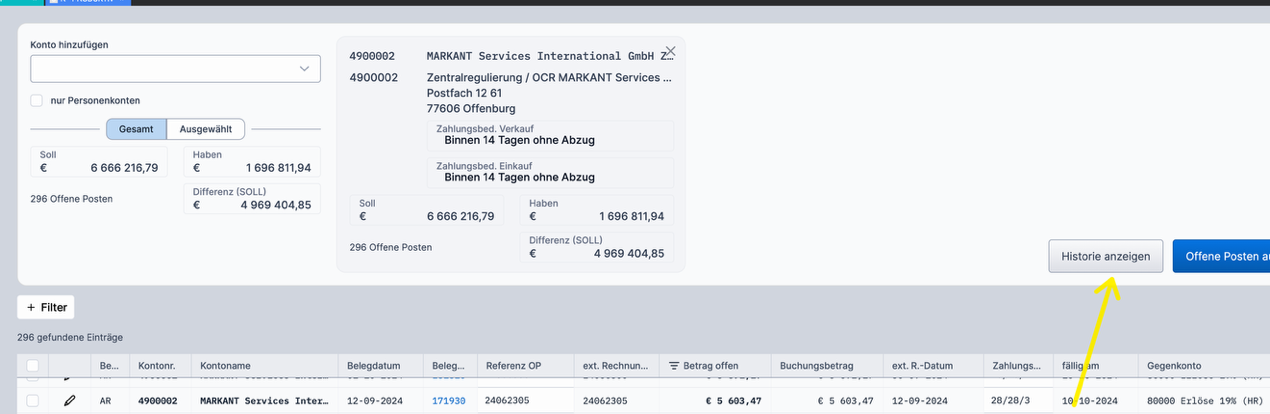Open the 'Konto hinzufügen' combo box
This screenshot has height=414, width=1270.
pos(175,68)
